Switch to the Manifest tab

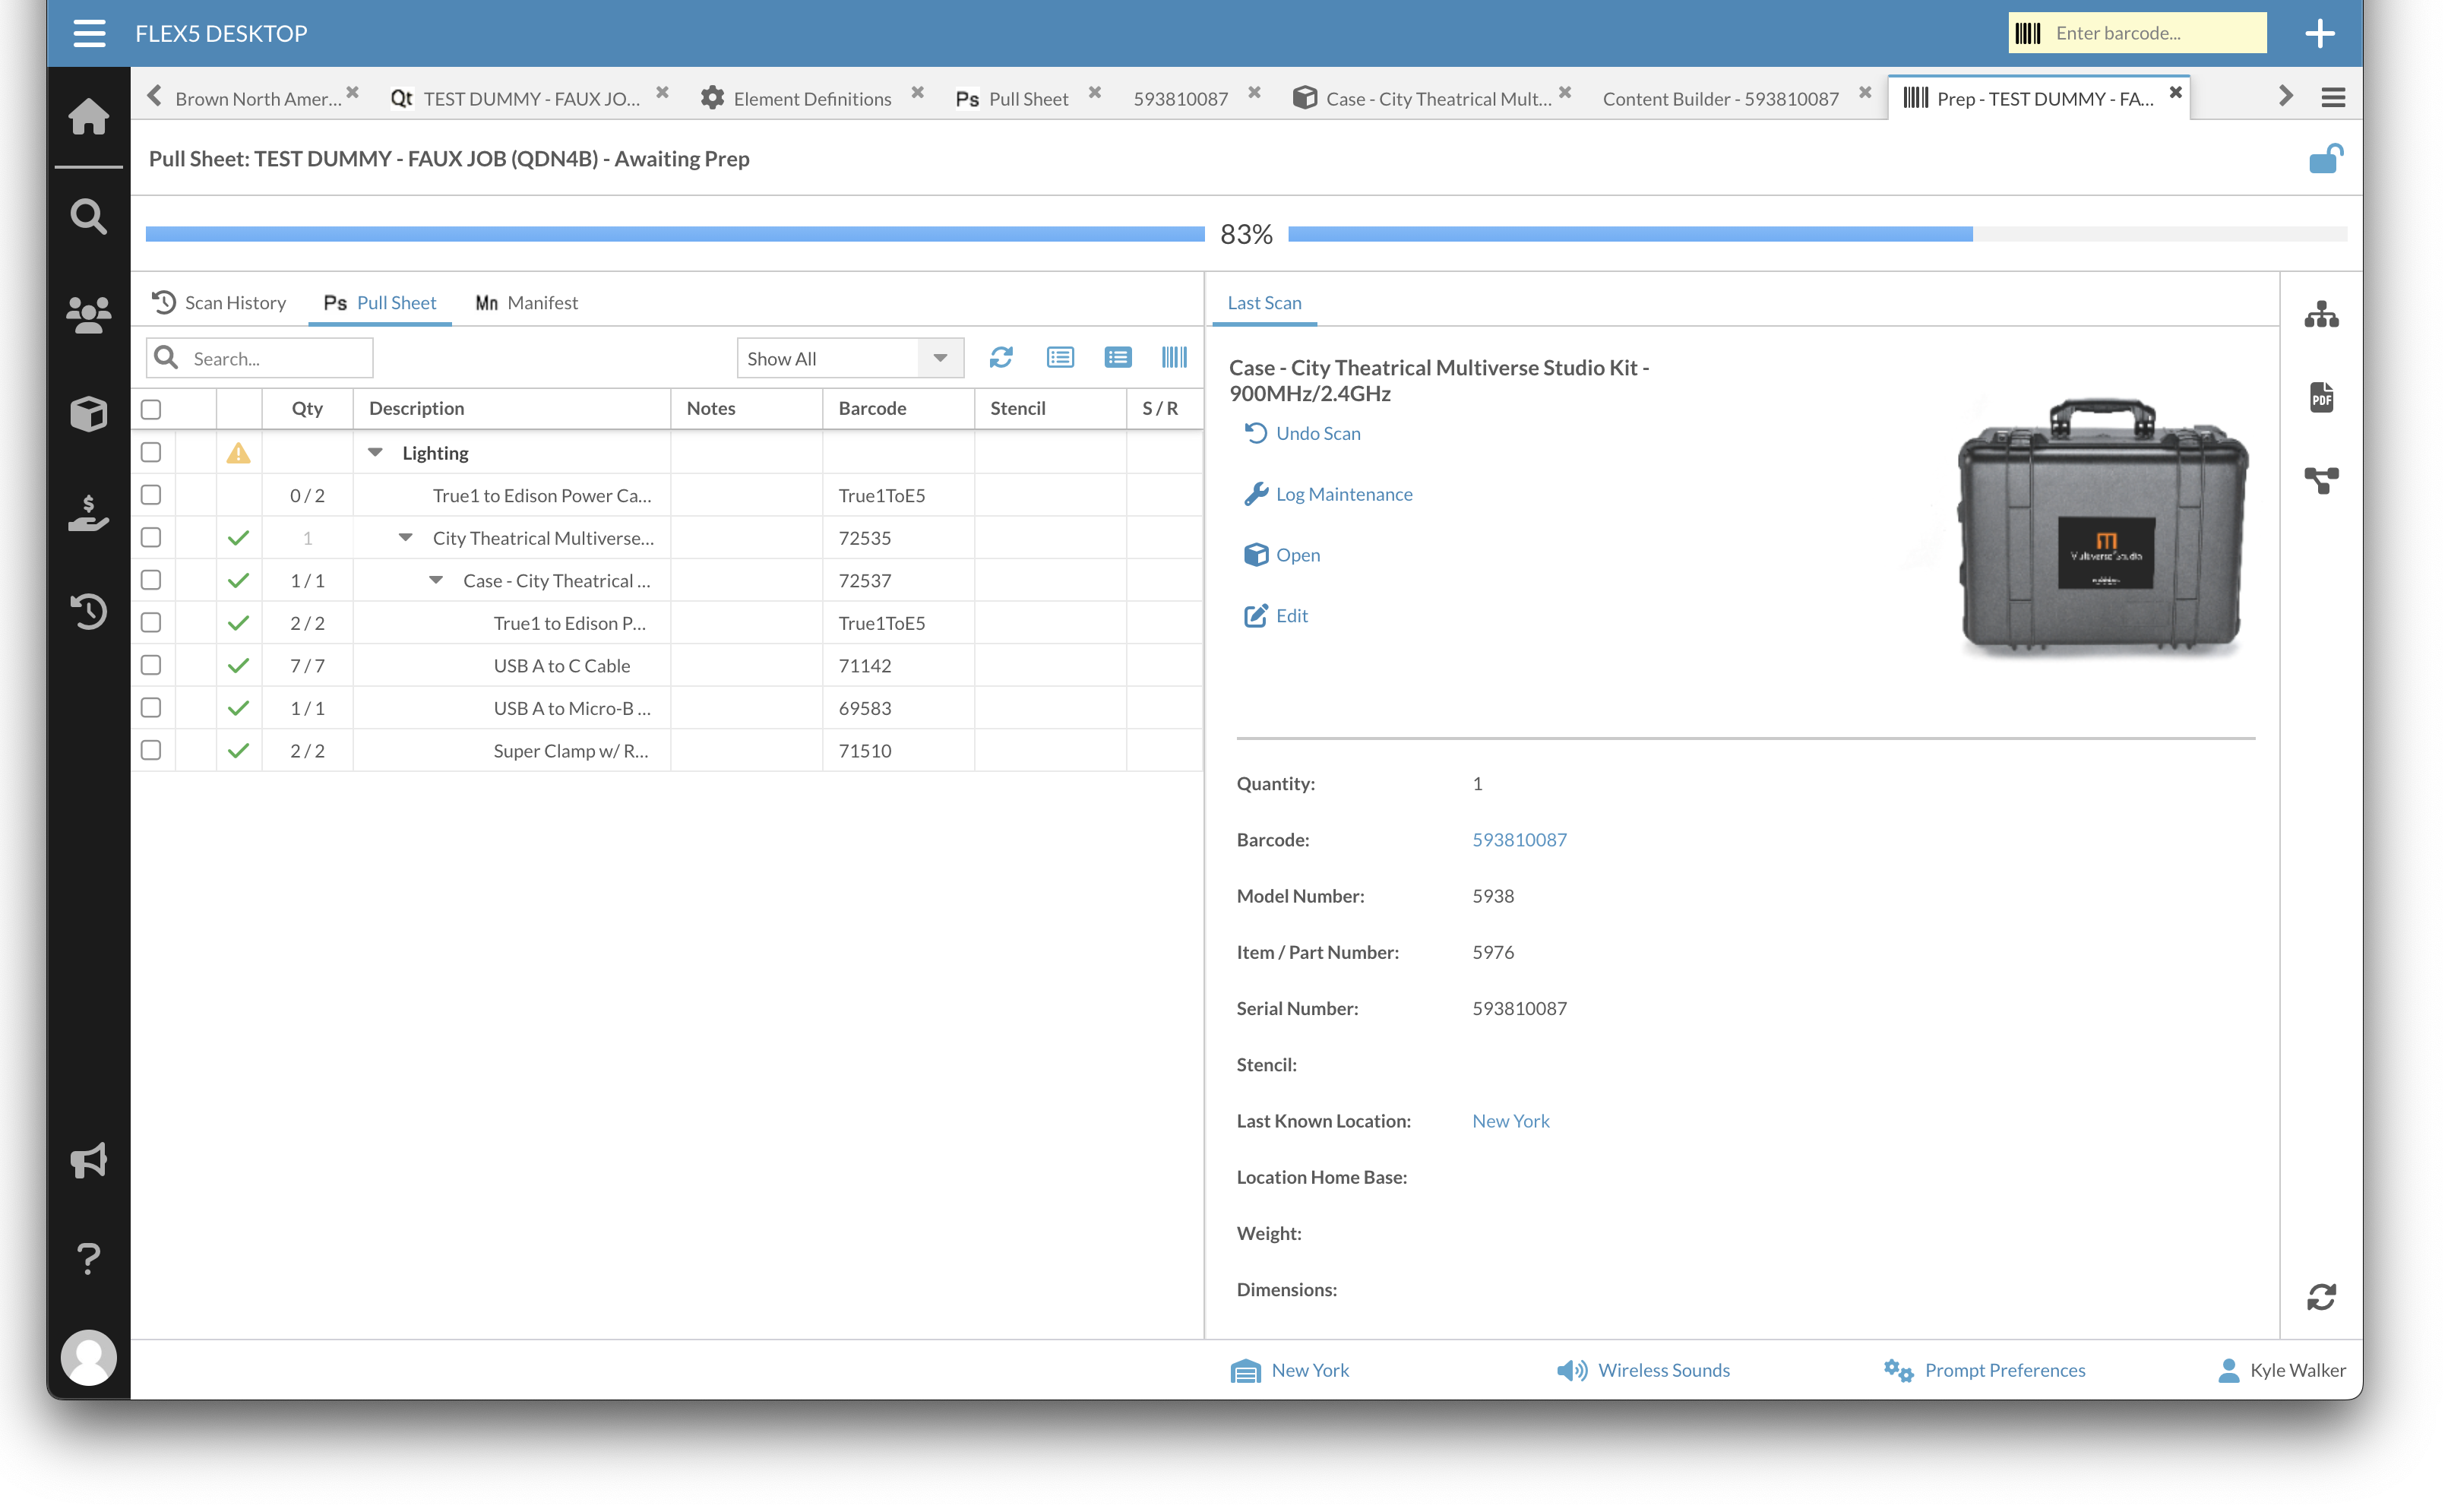pyautogui.click(x=527, y=302)
